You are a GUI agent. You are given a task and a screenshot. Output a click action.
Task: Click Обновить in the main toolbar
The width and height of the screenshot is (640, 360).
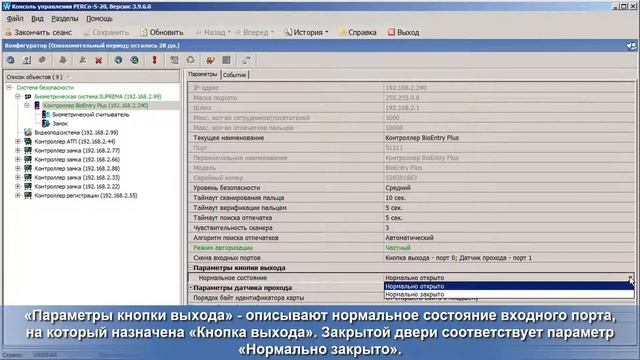coord(162,32)
